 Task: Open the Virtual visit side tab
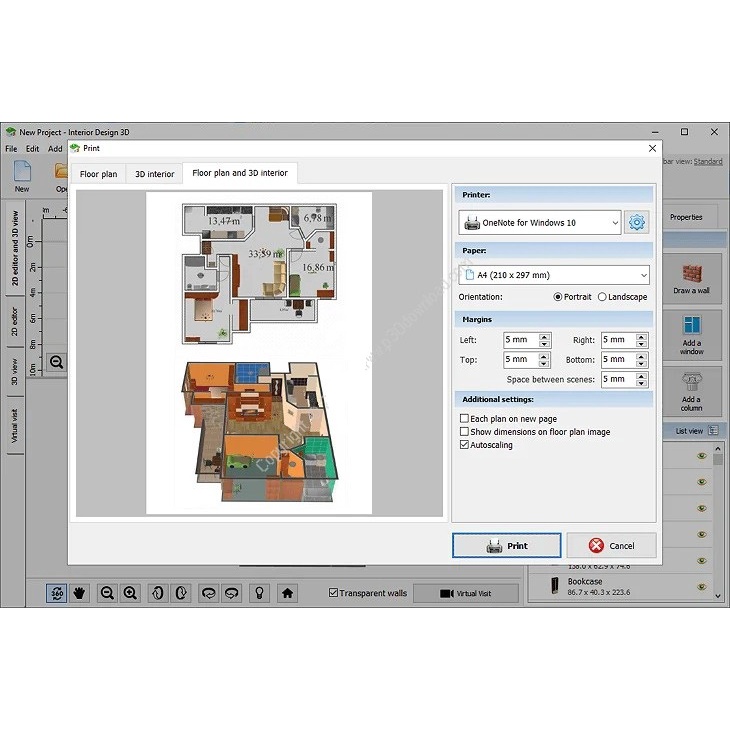point(14,426)
